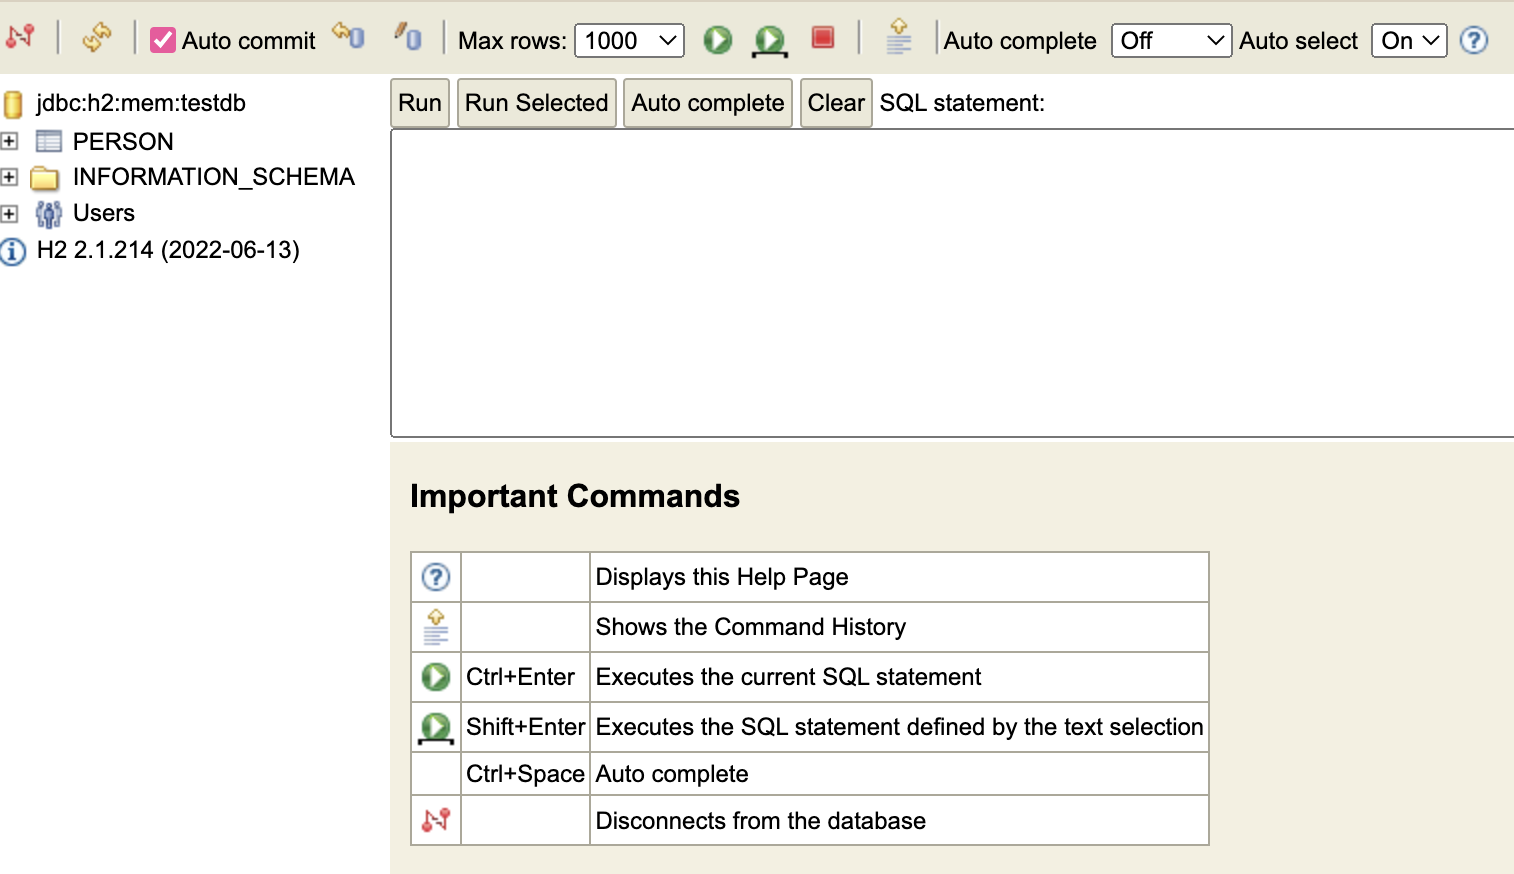
Task: Click disconnect icon in Important Commands table
Action: coord(436,820)
